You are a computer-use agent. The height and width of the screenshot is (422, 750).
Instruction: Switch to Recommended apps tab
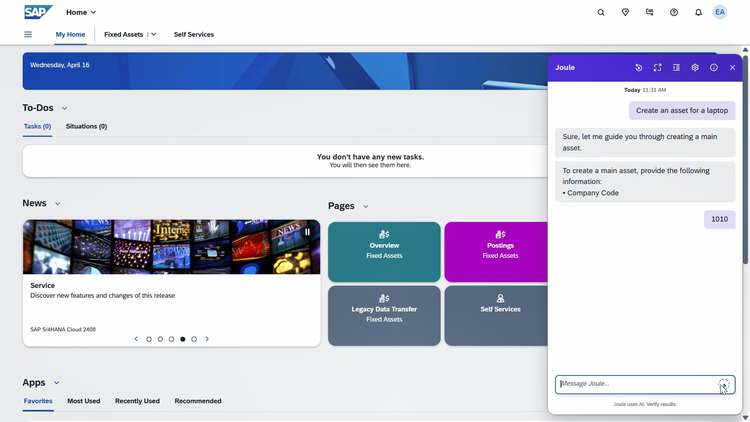[198, 401]
